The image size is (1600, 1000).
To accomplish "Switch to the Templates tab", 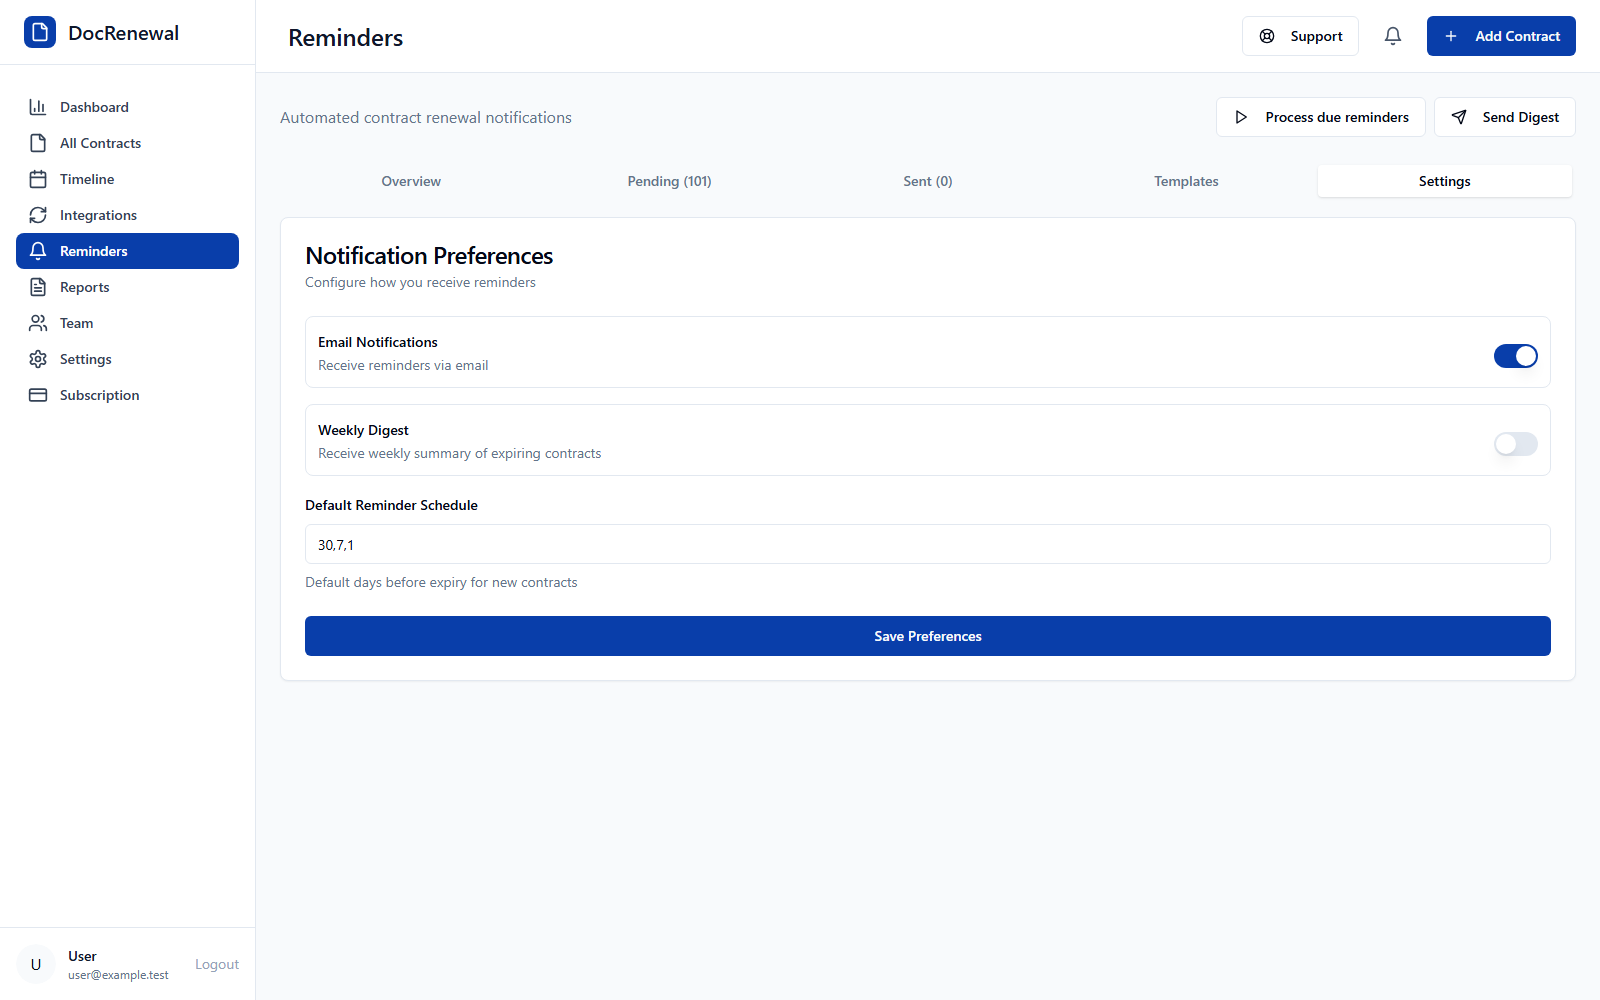I will point(1186,181).
